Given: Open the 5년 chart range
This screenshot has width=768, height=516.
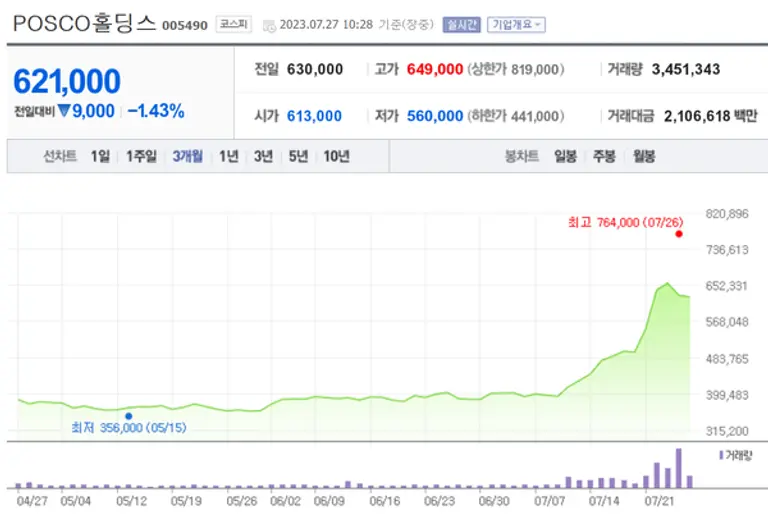Looking at the screenshot, I should [x=297, y=156].
